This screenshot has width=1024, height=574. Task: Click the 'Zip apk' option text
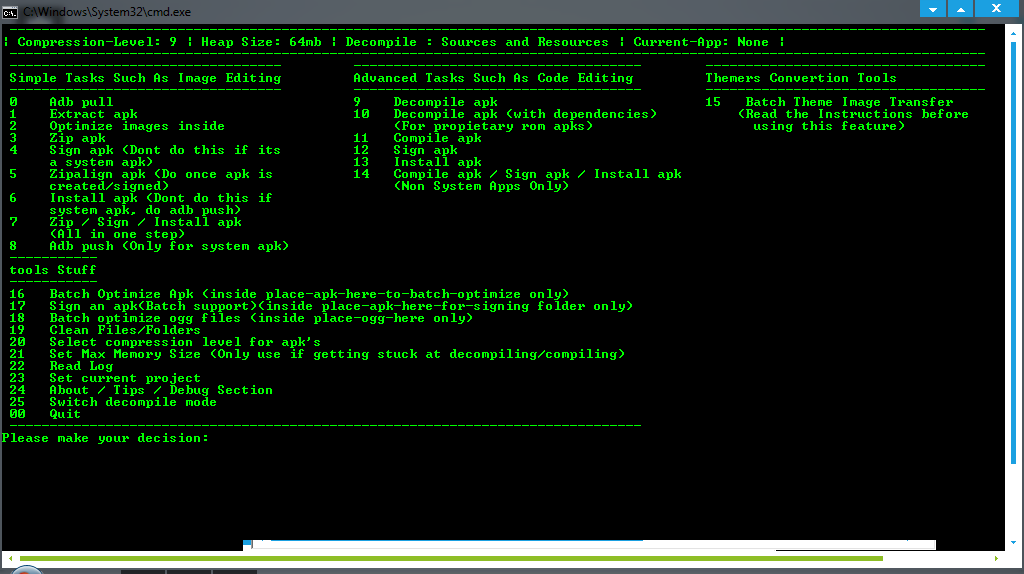(77, 138)
